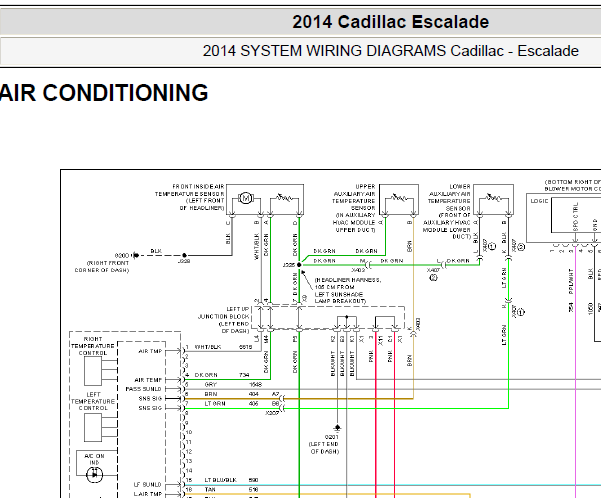This screenshot has width=601, height=498.
Task: Click the "AIR CONDITIONING" heading
Action: tap(104, 93)
